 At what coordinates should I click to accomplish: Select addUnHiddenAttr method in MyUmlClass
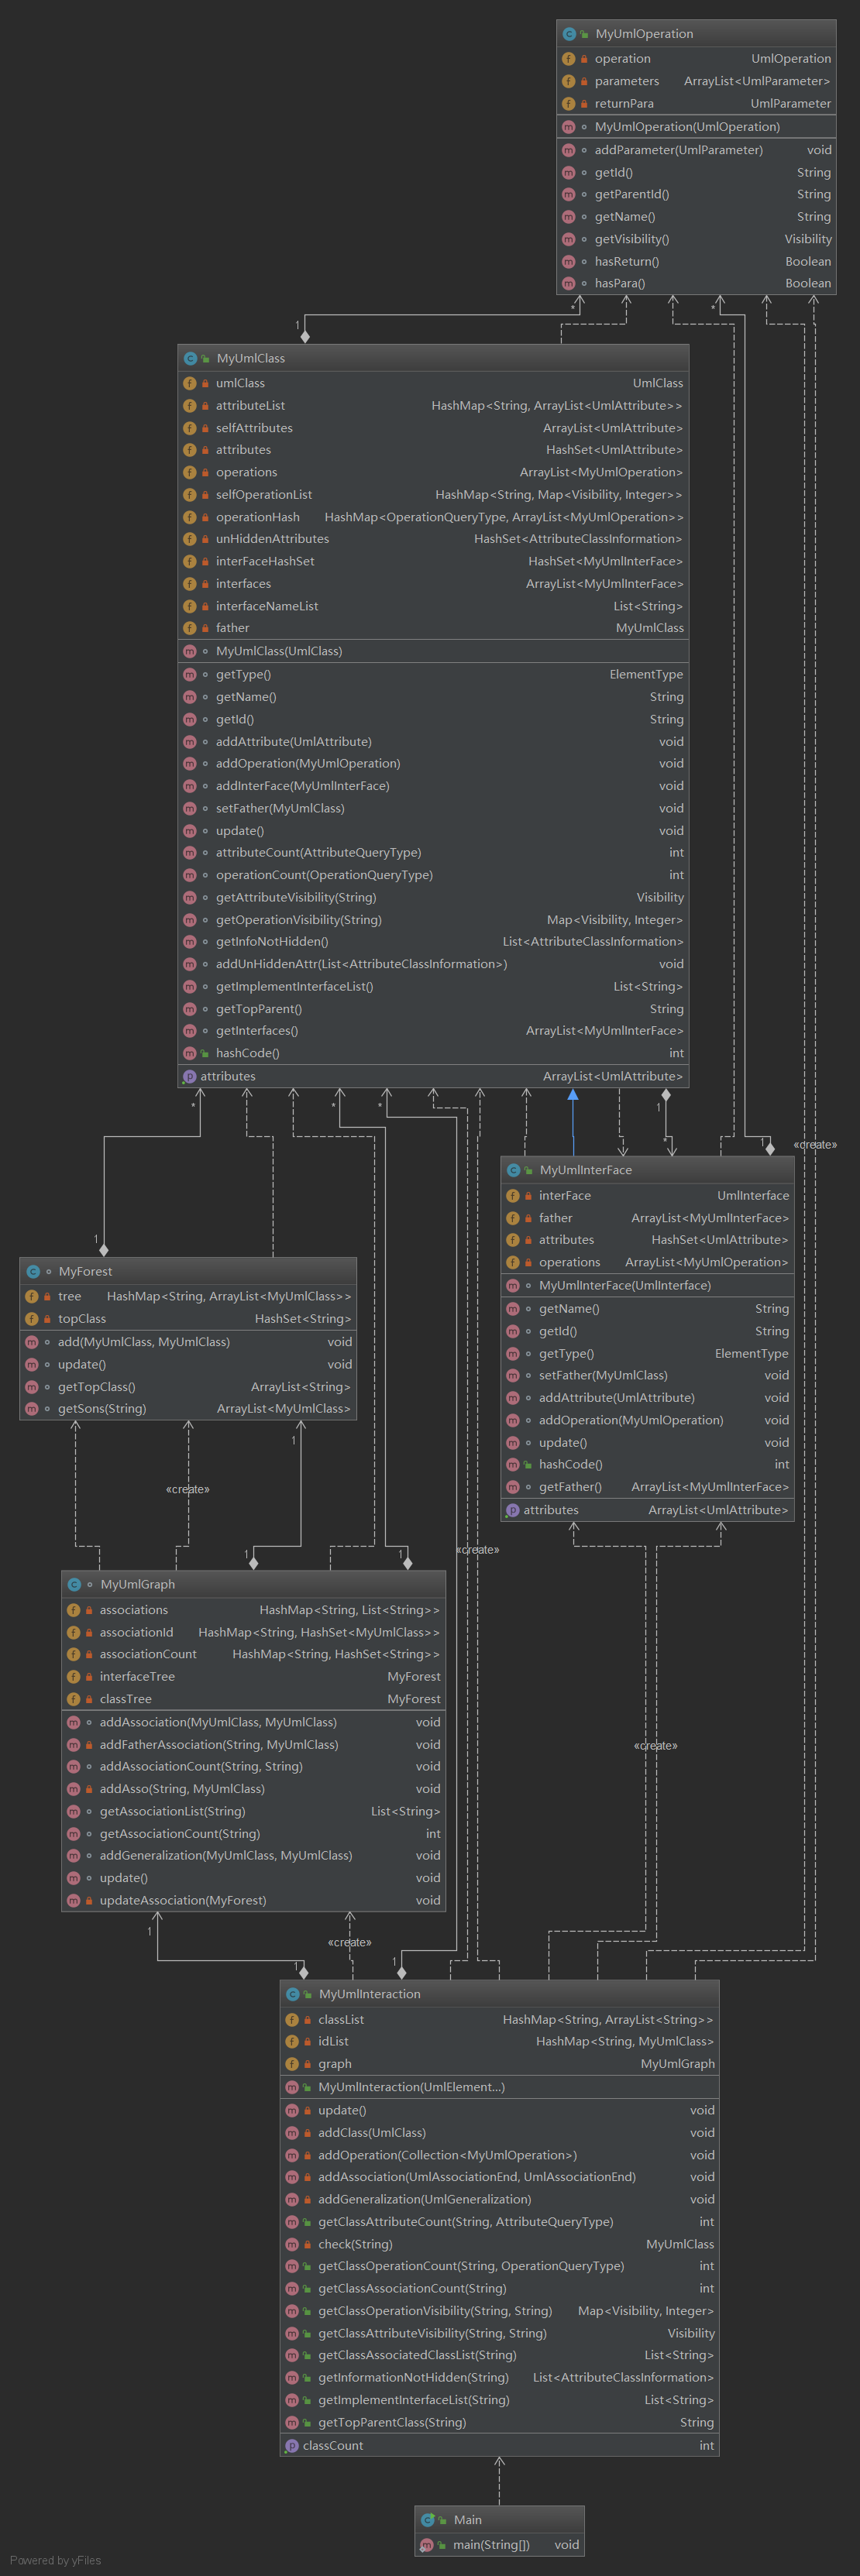coord(433,964)
